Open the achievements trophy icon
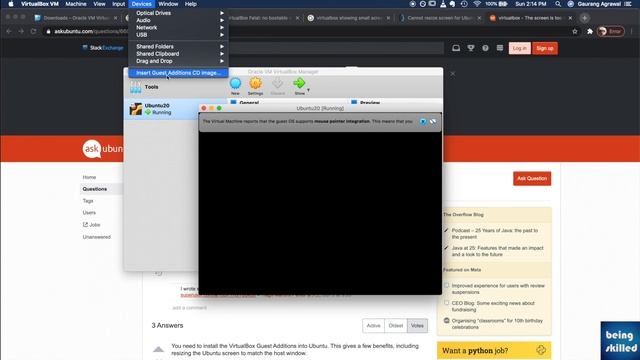This screenshot has height=360, width=640. click(471, 48)
